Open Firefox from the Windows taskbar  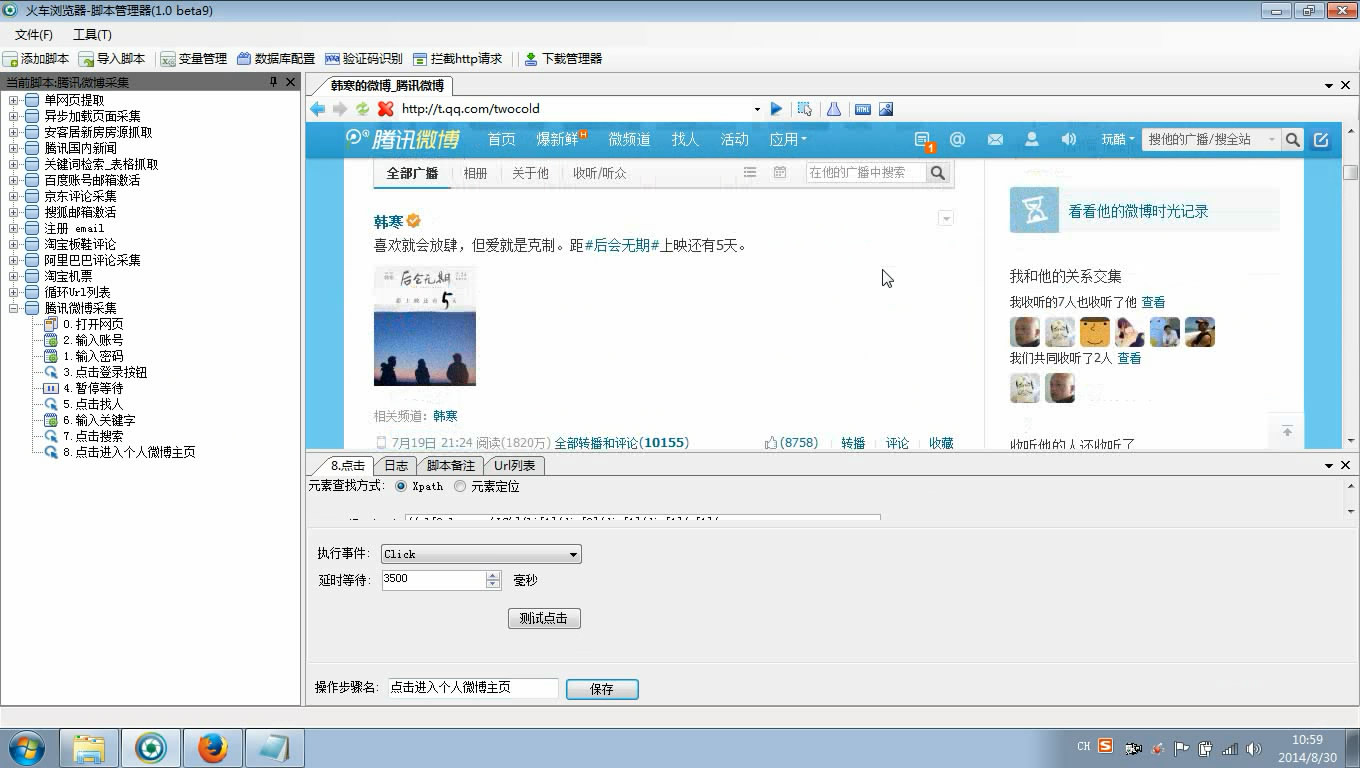212,748
